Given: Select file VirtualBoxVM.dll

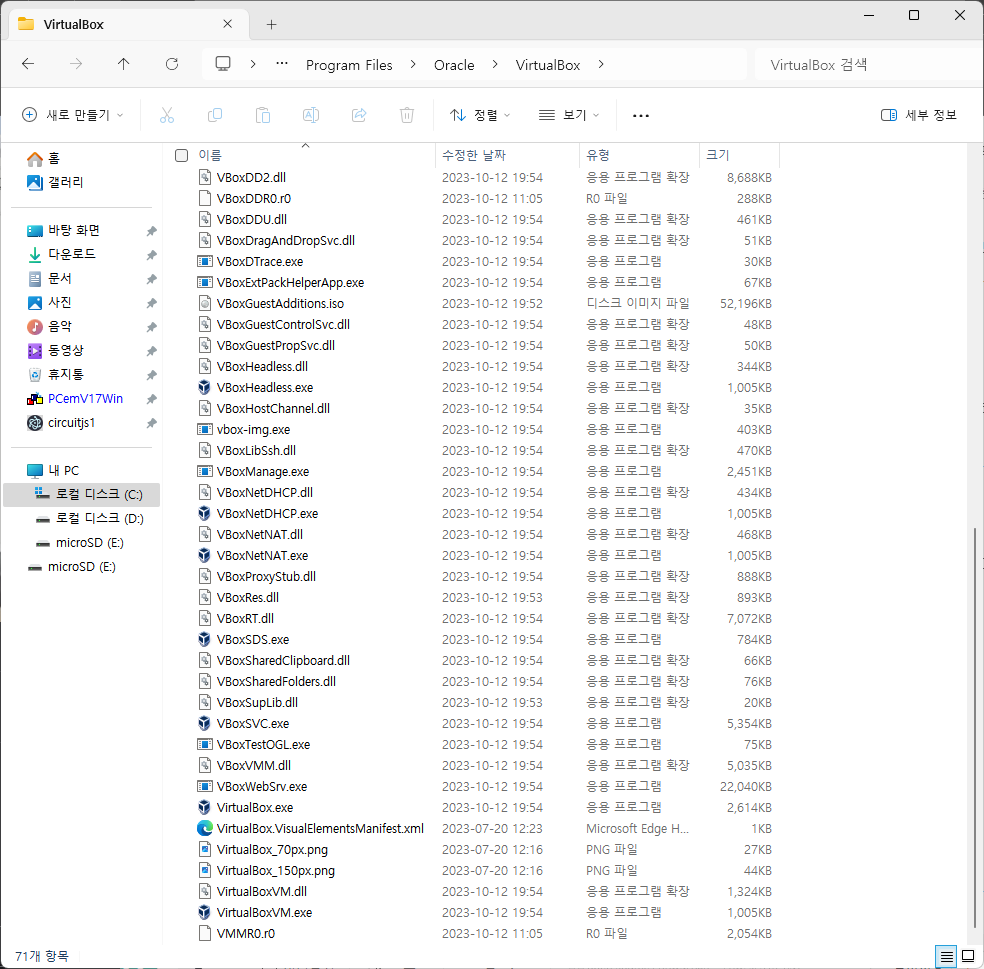Looking at the screenshot, I should coord(262,891).
